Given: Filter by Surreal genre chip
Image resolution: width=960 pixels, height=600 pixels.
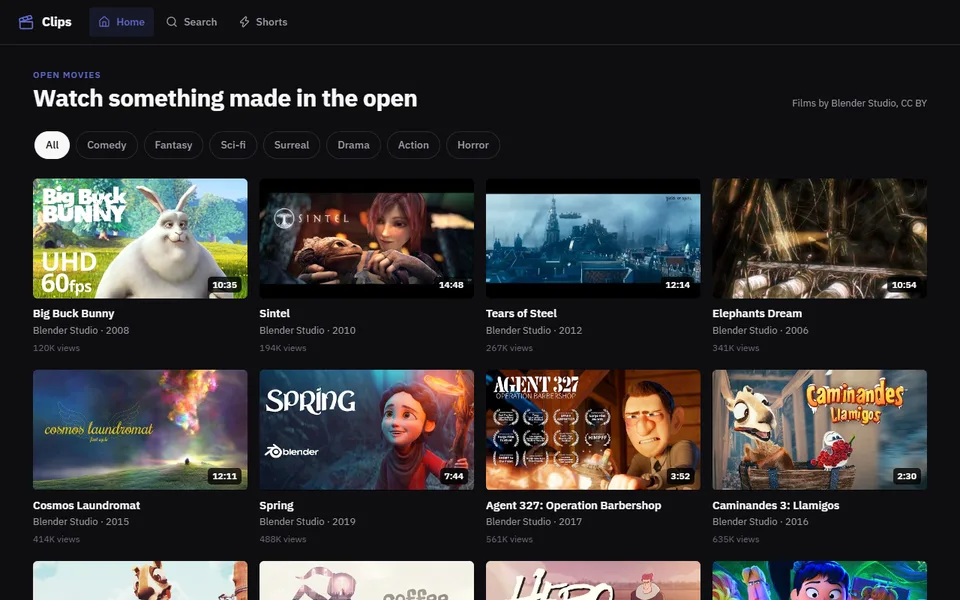Looking at the screenshot, I should click(x=291, y=145).
